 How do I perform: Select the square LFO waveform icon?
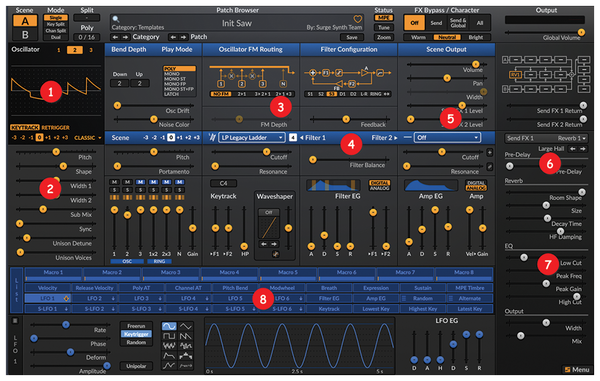pyautogui.click(x=169, y=336)
